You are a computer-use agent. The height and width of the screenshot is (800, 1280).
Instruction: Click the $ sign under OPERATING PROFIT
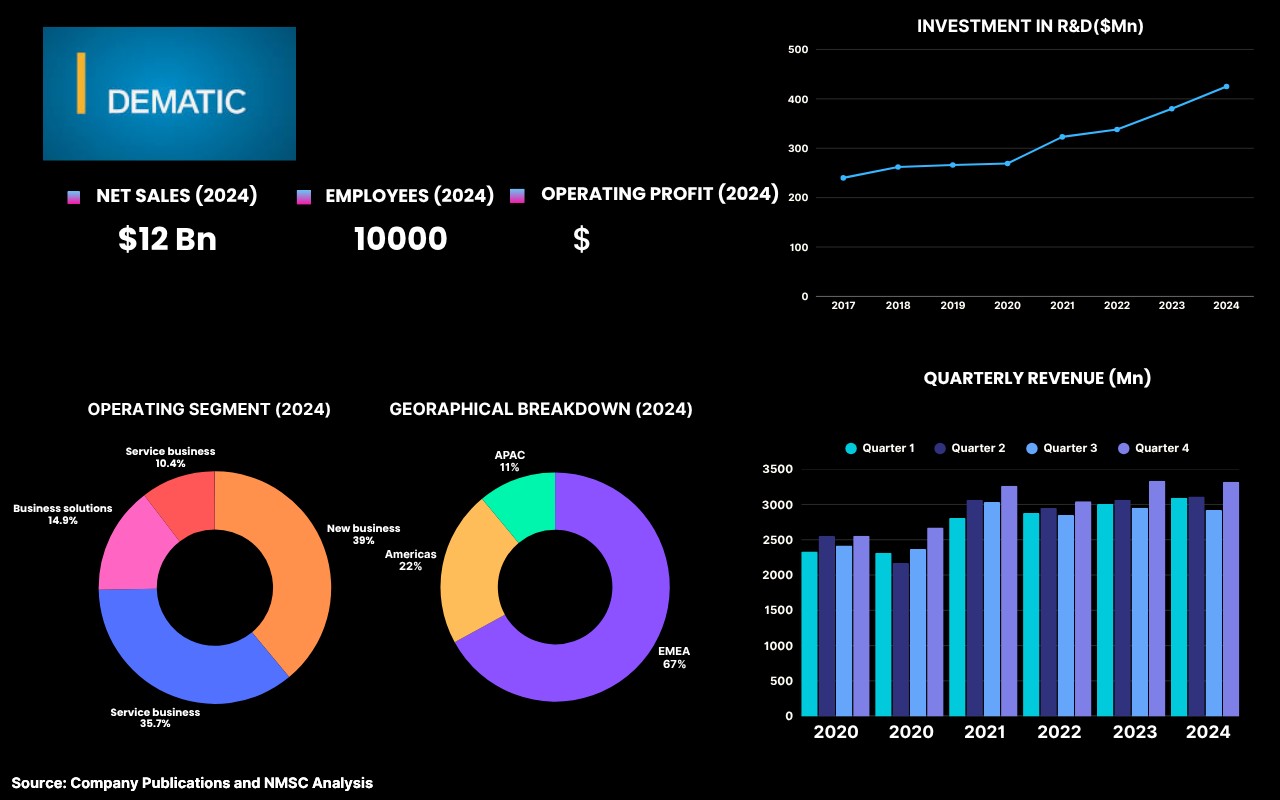581,239
